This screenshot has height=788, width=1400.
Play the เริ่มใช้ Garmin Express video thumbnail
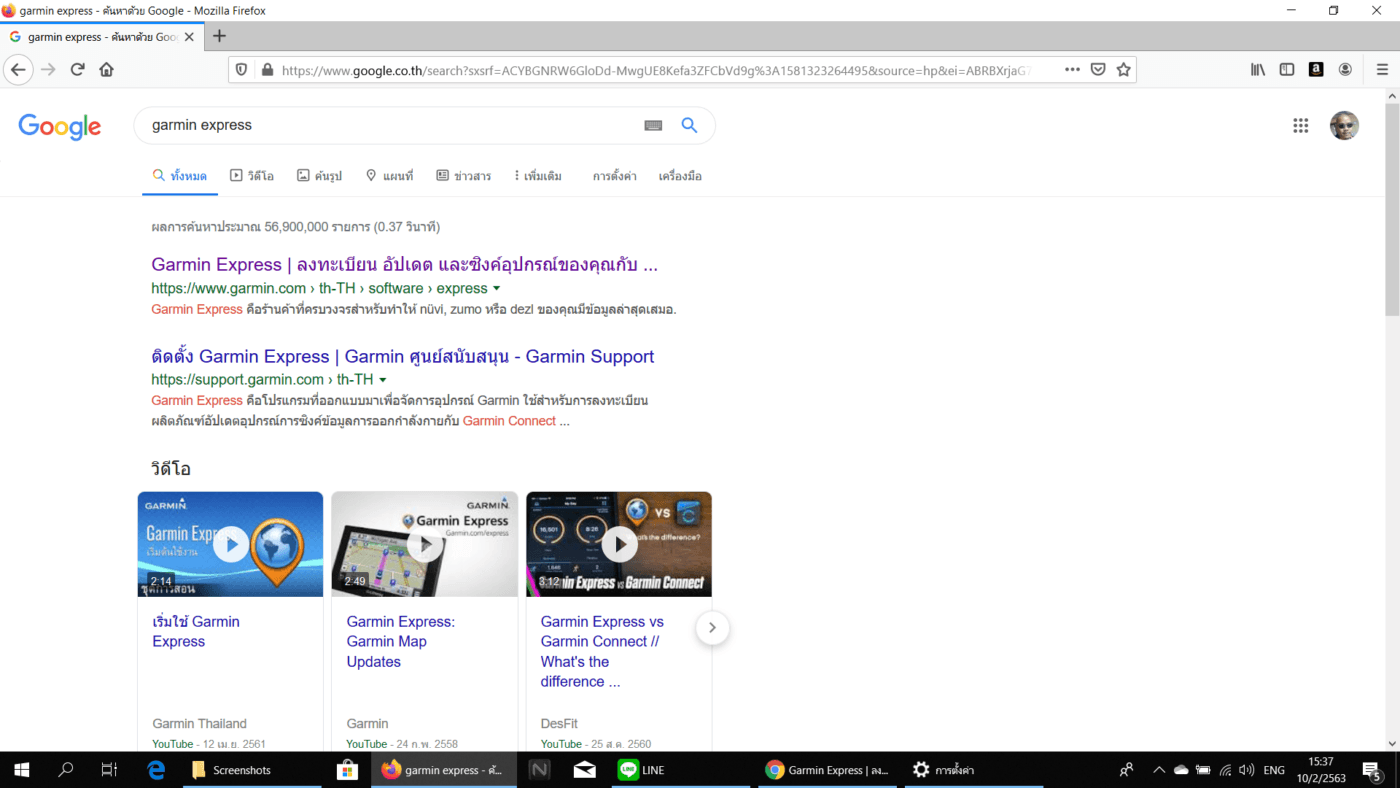click(x=230, y=544)
